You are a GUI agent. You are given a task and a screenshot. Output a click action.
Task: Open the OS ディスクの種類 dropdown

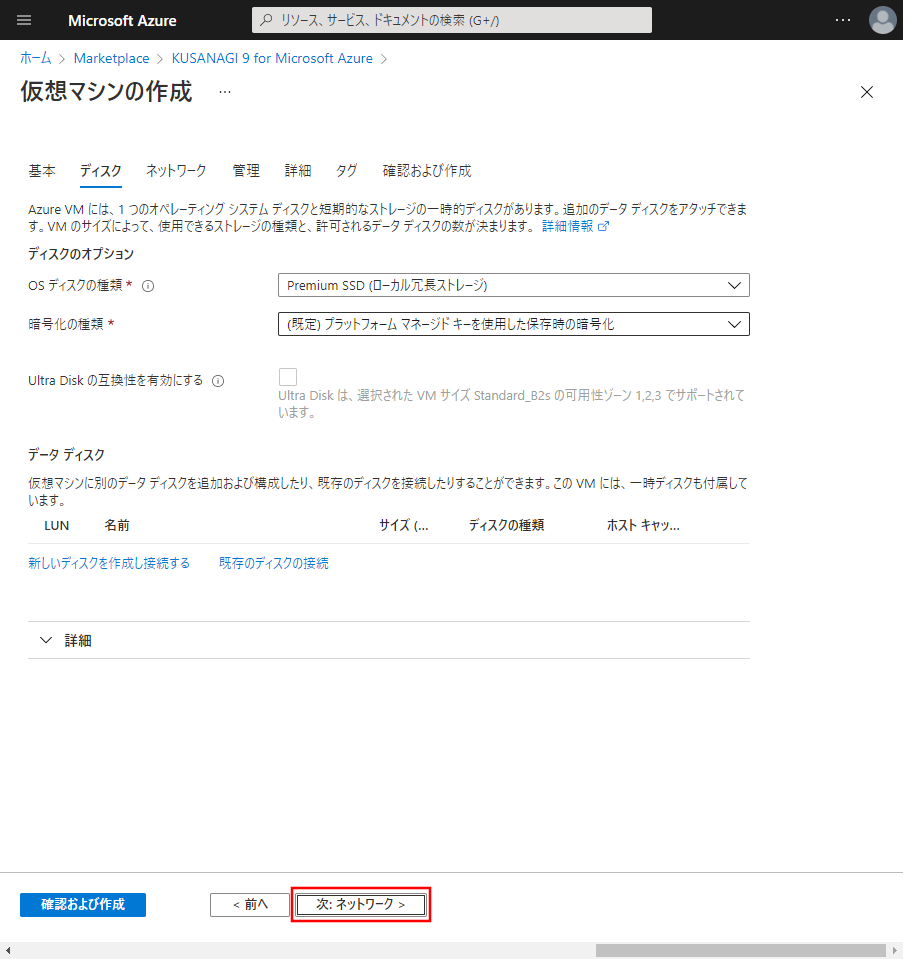tap(513, 286)
